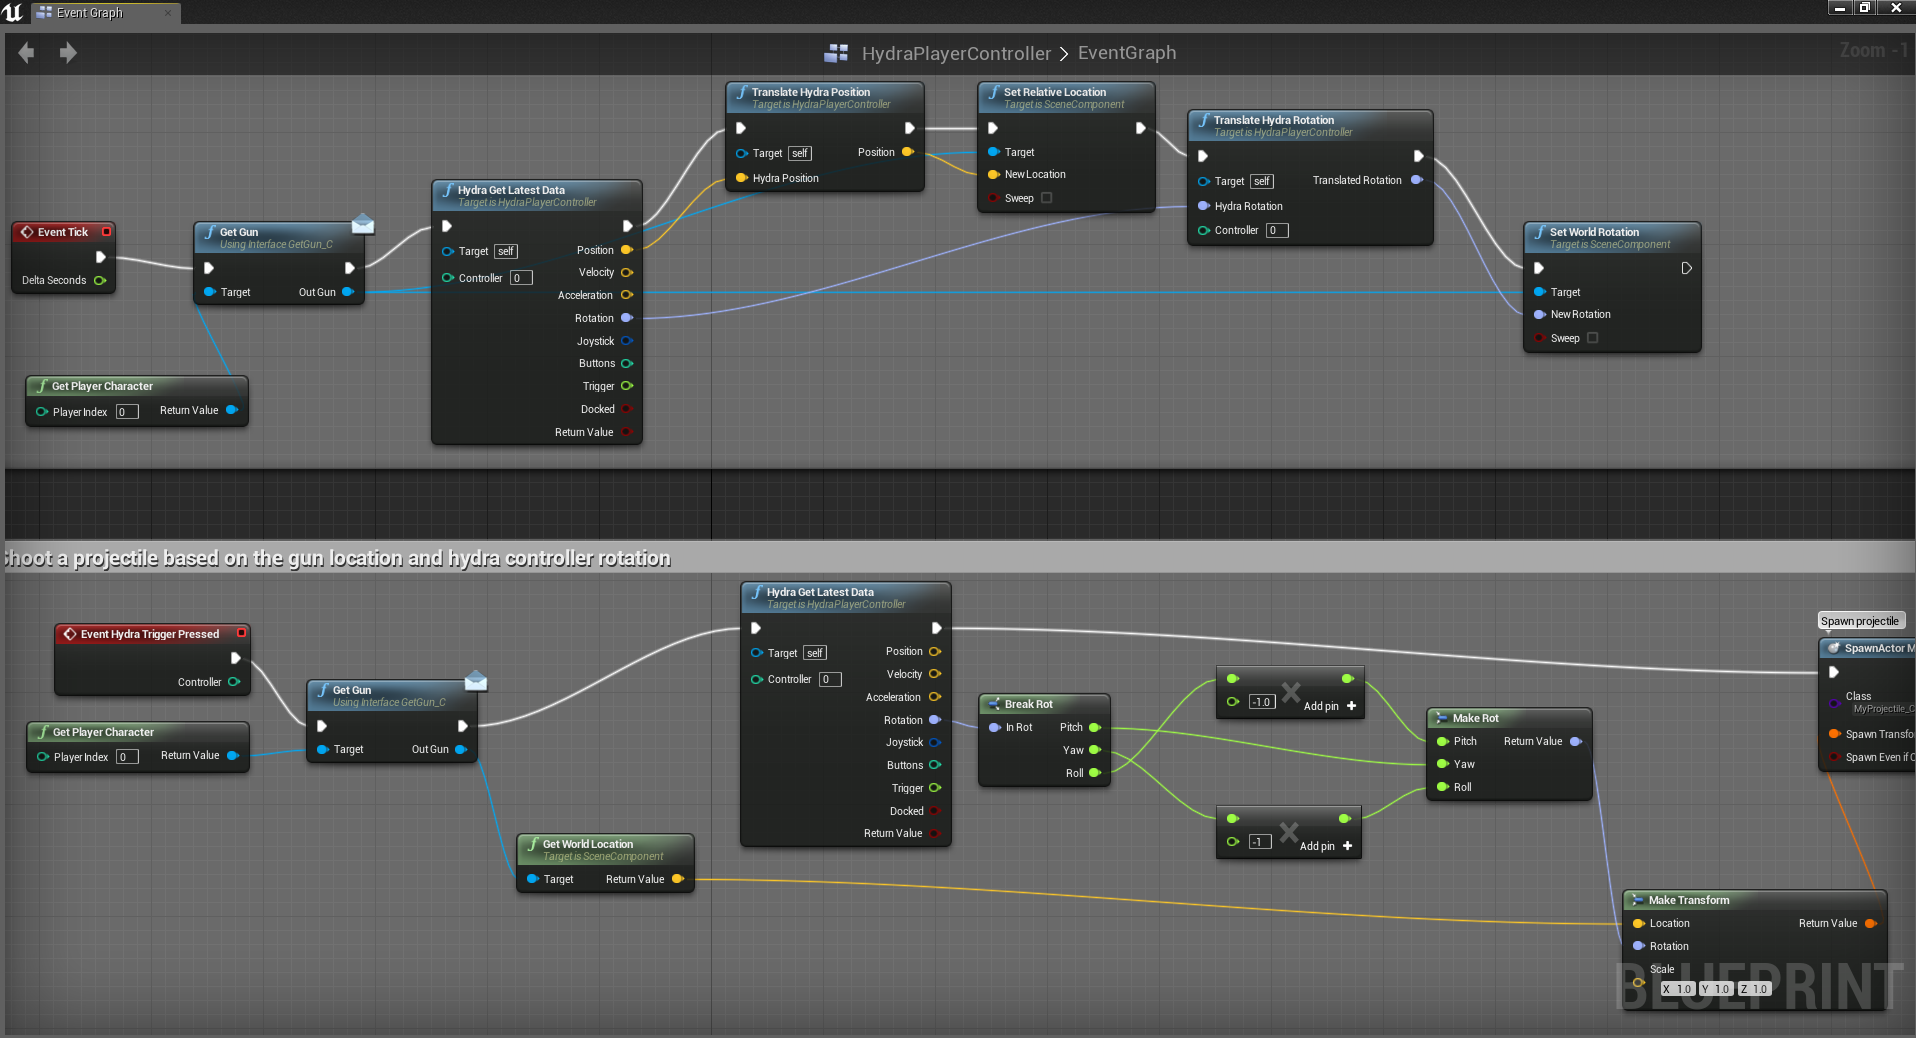Click the Rotation output pin of the top Hydra Get Latest Data node

(x=627, y=318)
